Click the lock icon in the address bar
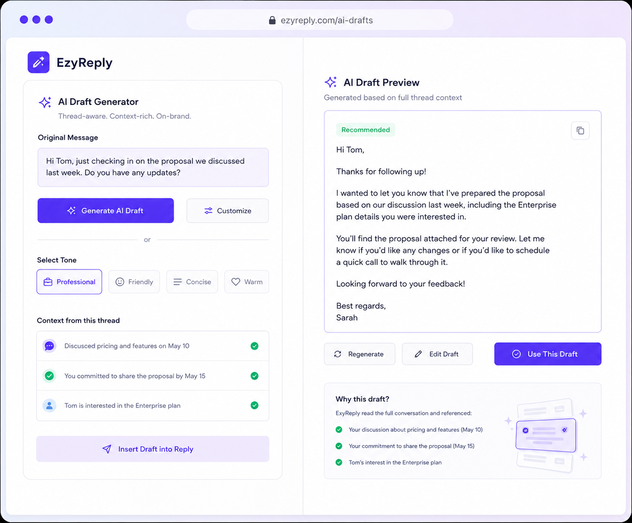632x523 pixels. click(272, 20)
